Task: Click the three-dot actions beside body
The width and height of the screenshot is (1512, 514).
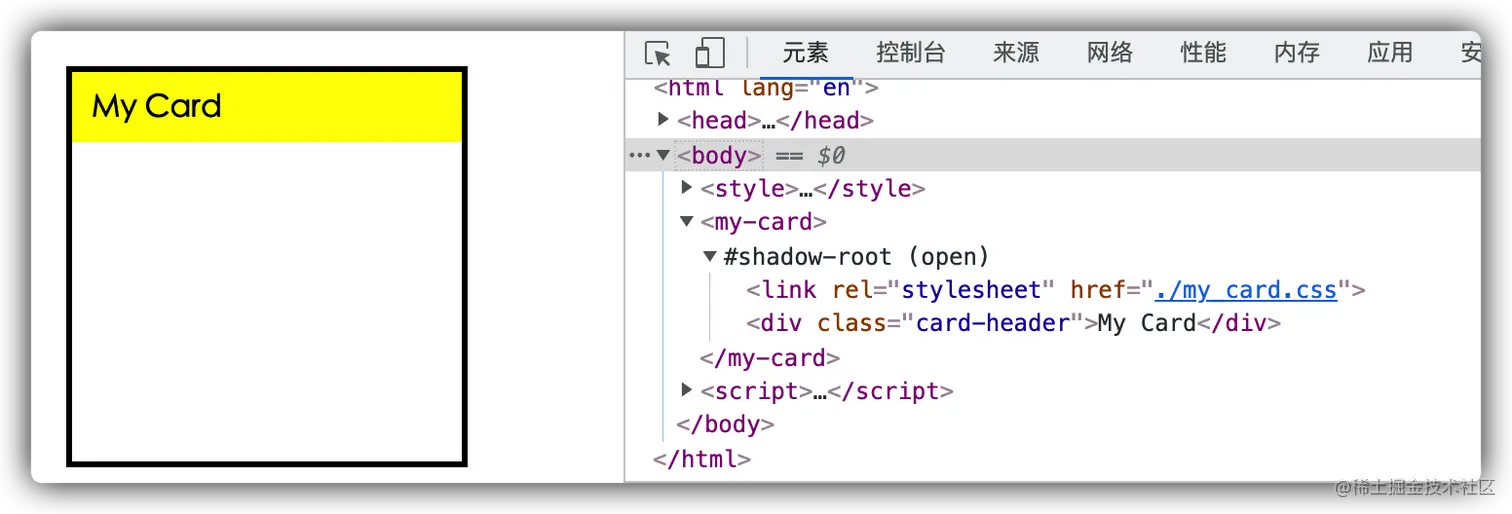Action: [638, 155]
